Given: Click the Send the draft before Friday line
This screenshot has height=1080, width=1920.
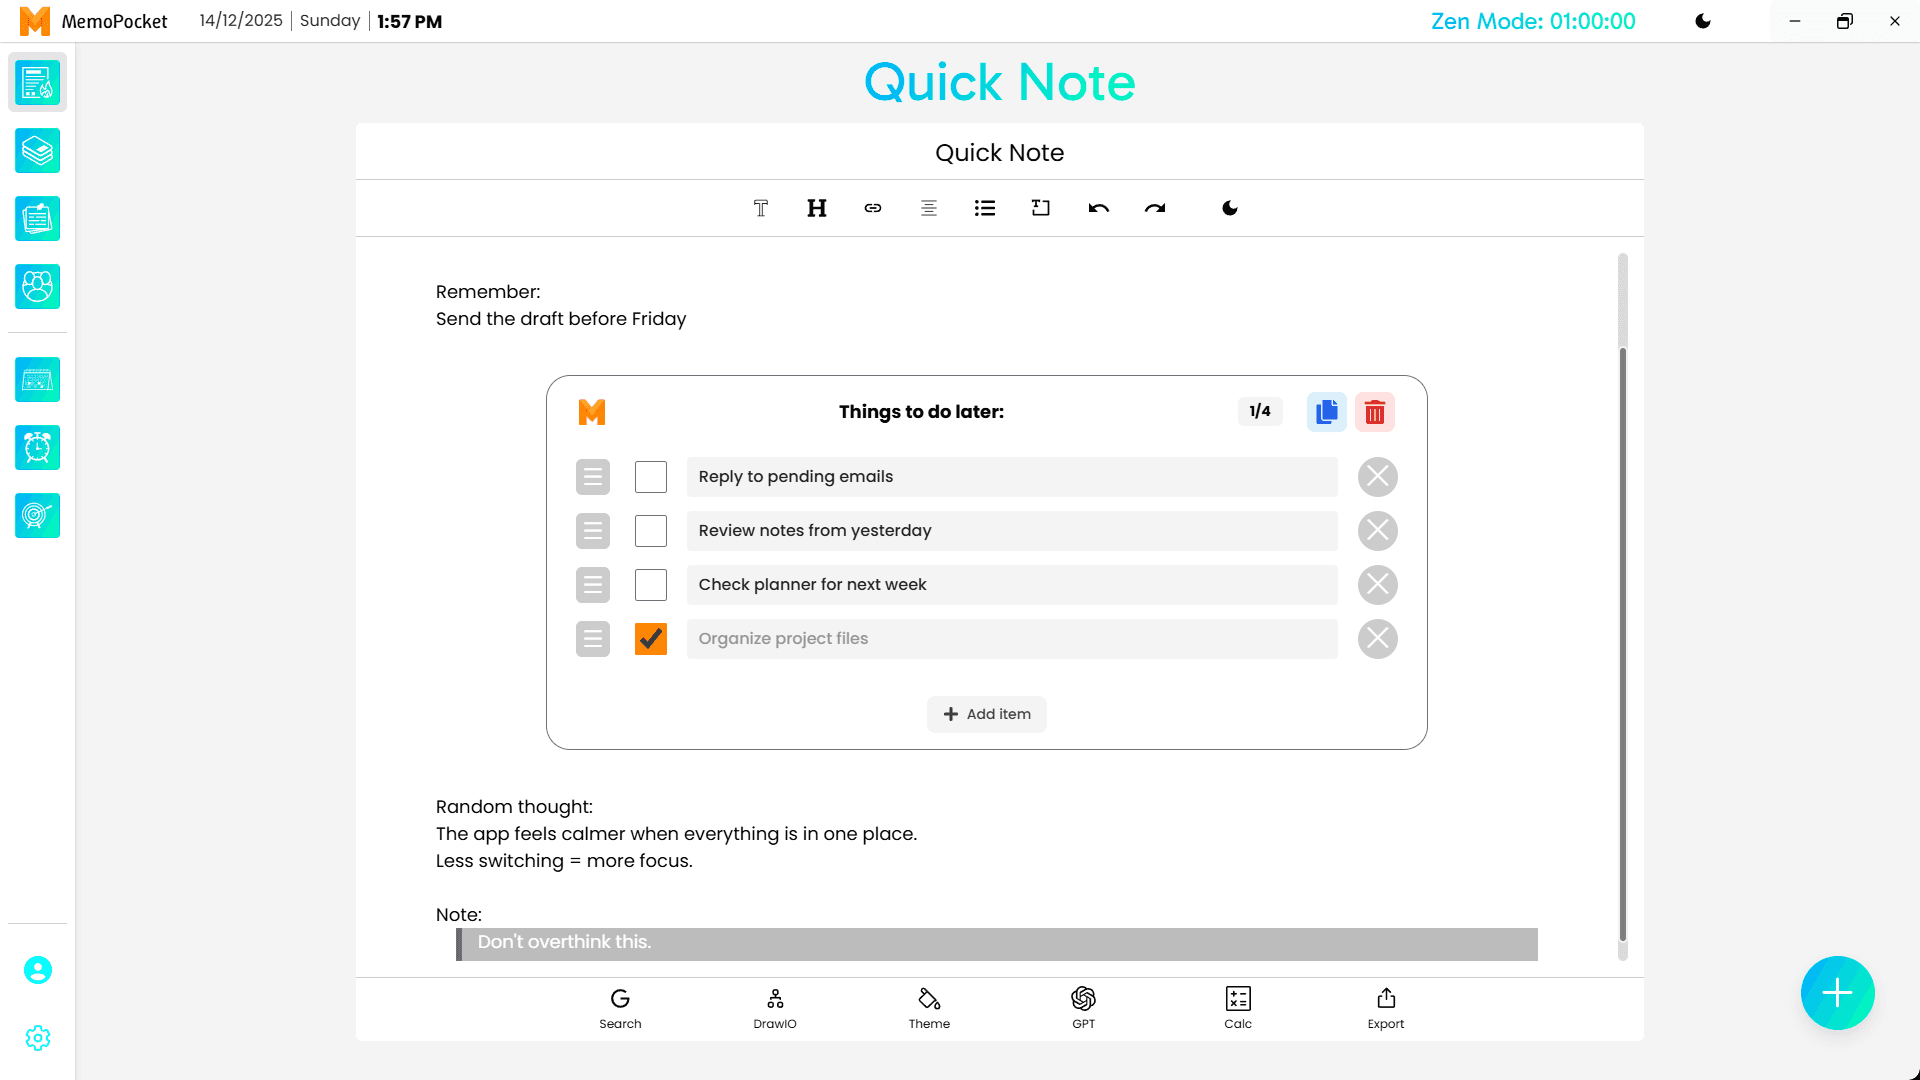Looking at the screenshot, I should point(561,319).
